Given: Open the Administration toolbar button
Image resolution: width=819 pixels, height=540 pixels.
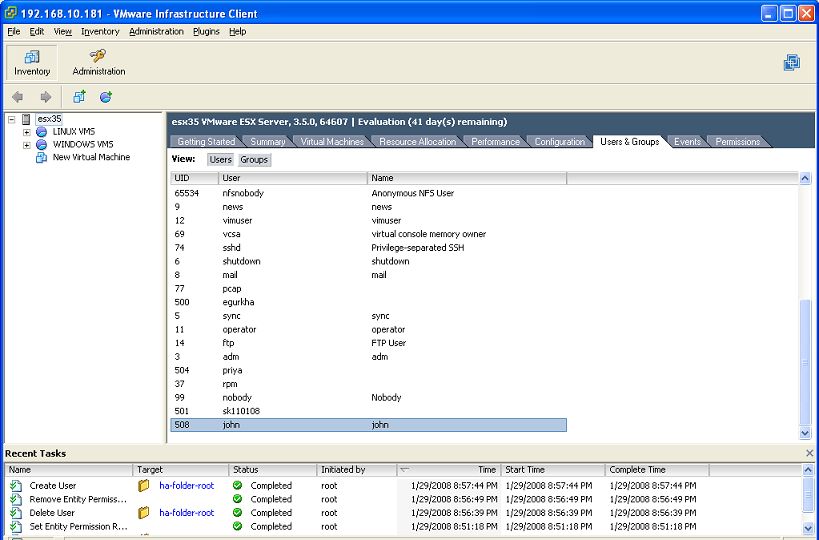Looking at the screenshot, I should [x=99, y=62].
